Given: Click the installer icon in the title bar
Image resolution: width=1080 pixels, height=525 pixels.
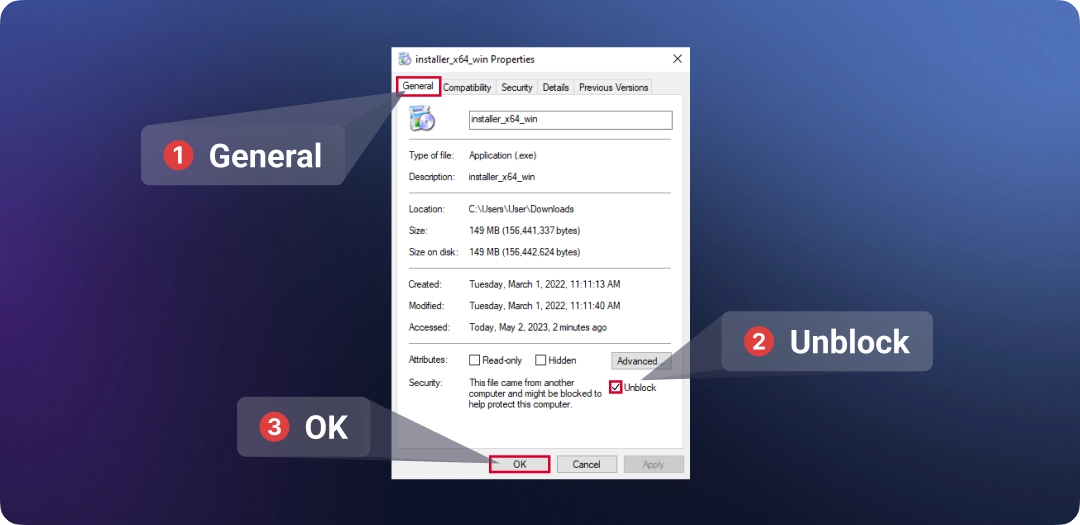Looking at the screenshot, I should coord(404,59).
